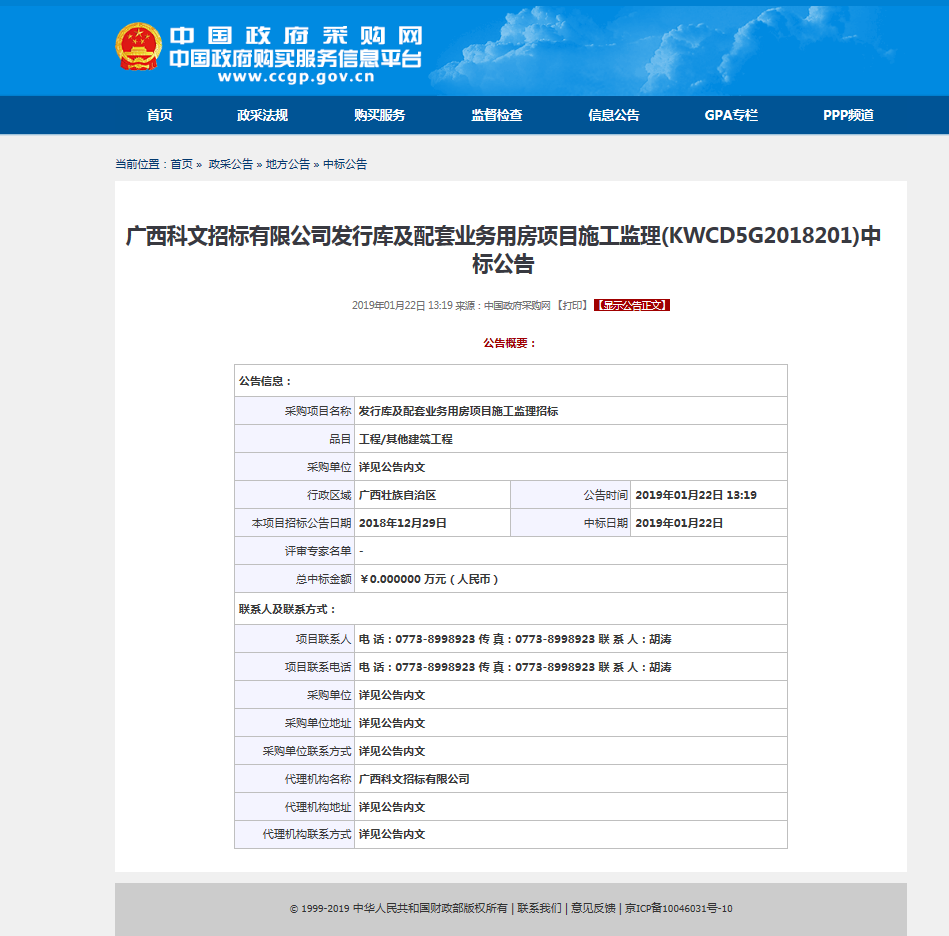Click the 打印 print link

(x=573, y=305)
